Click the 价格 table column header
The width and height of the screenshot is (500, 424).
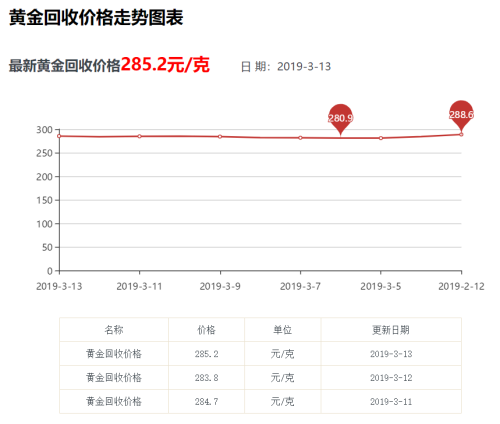207,330
